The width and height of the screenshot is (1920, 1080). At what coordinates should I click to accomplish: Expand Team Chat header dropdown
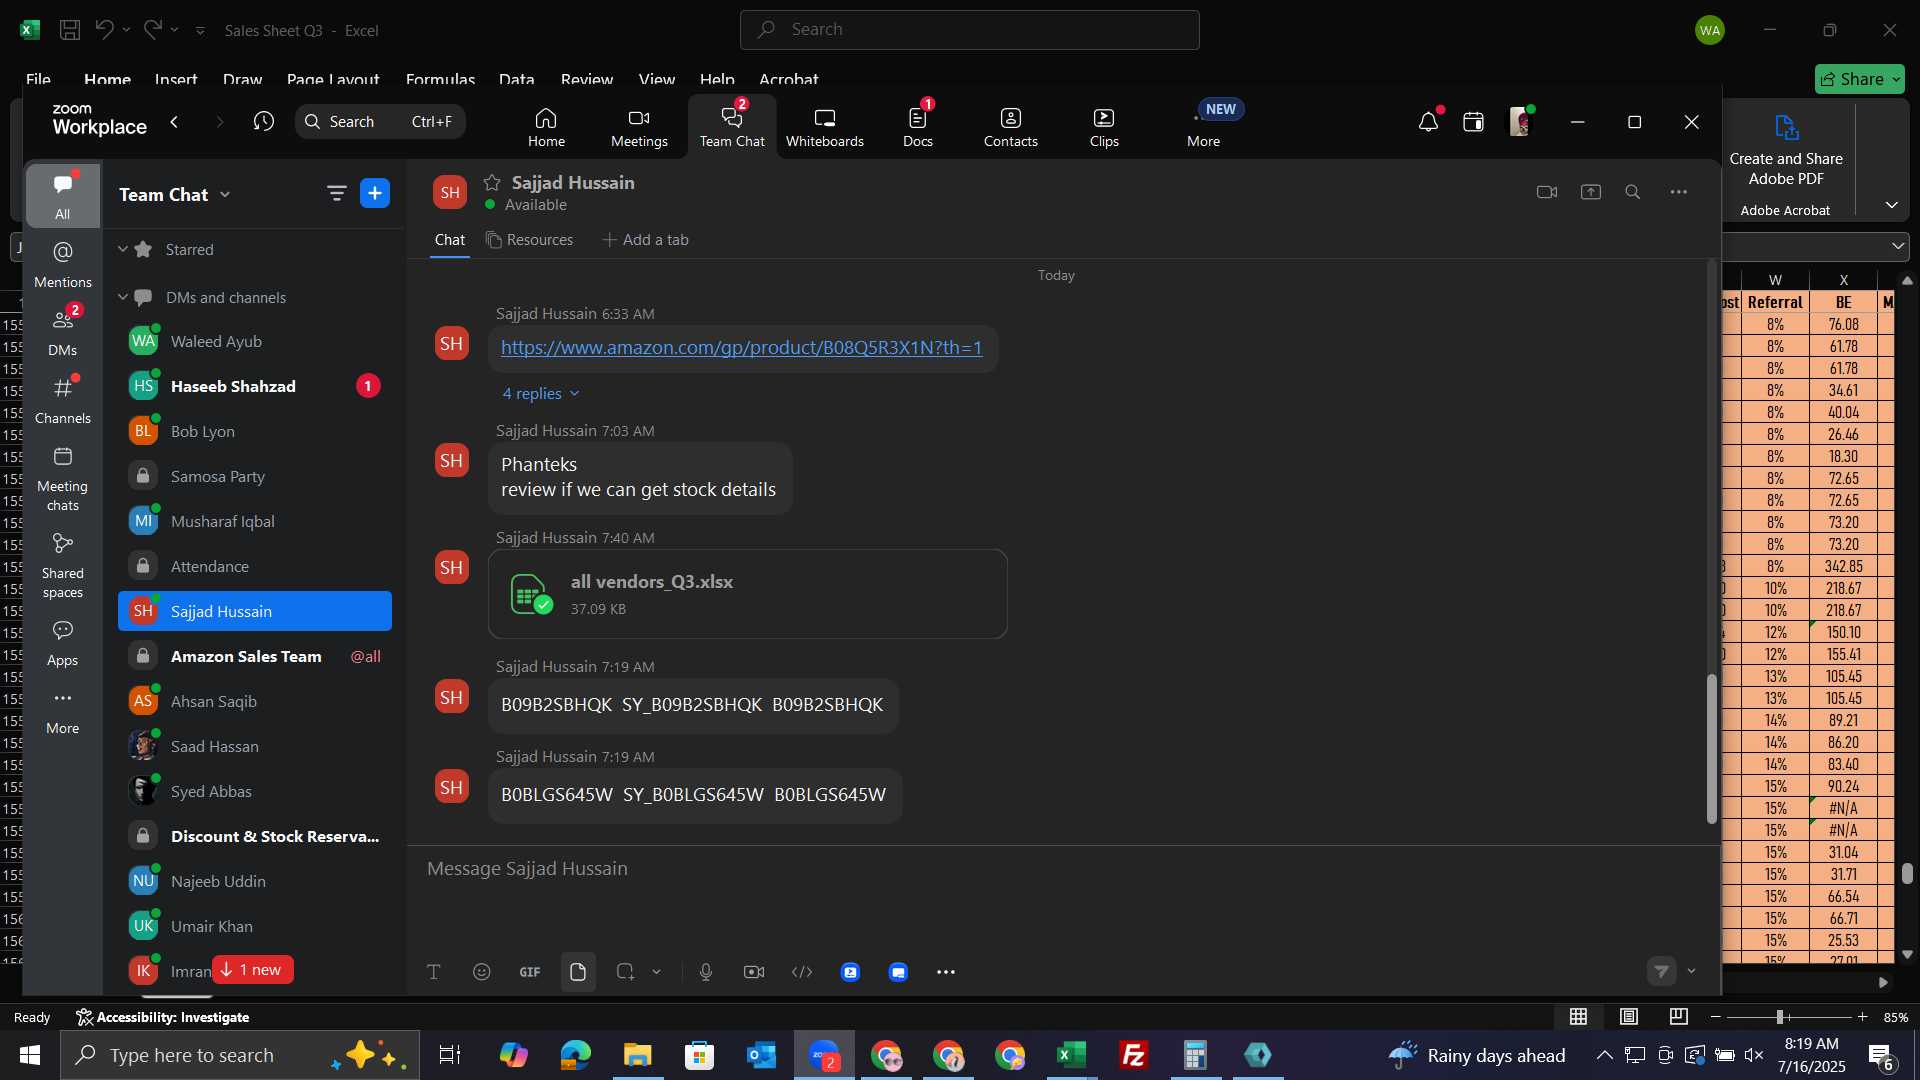coord(225,195)
